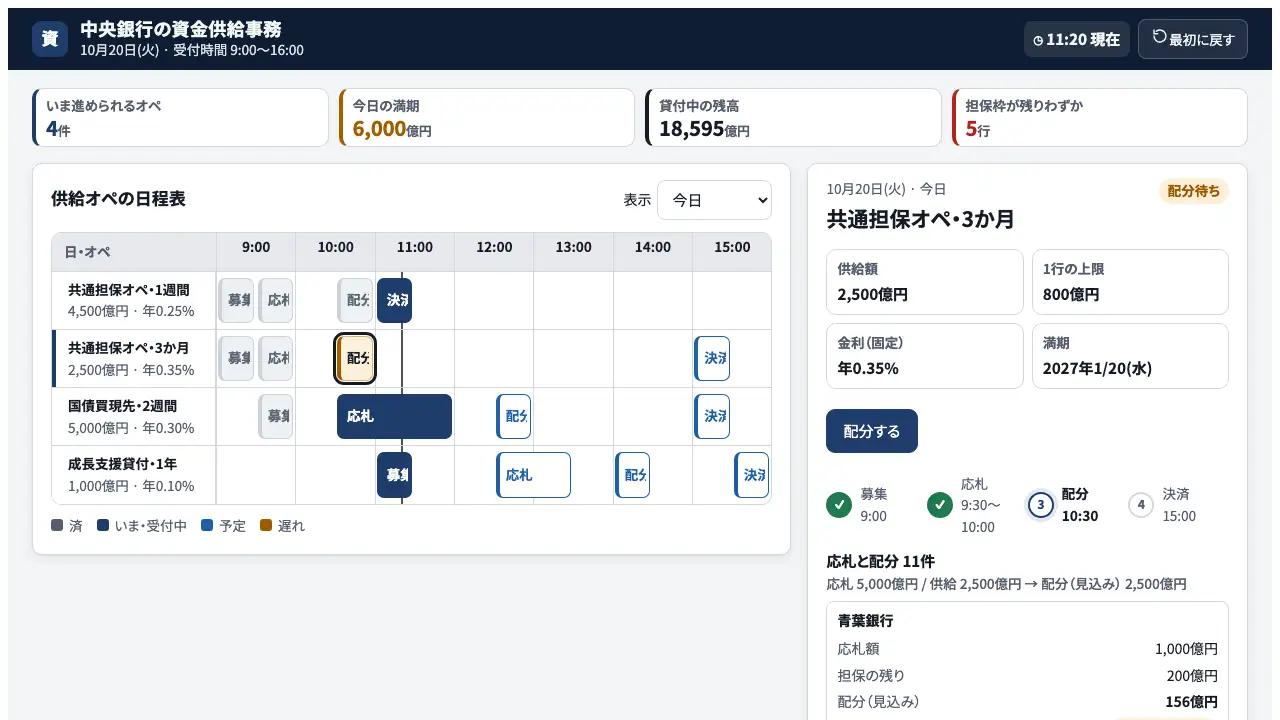Click the 最初に戻す reset button
The height and width of the screenshot is (720, 1280).
pyautogui.click(x=1193, y=39)
